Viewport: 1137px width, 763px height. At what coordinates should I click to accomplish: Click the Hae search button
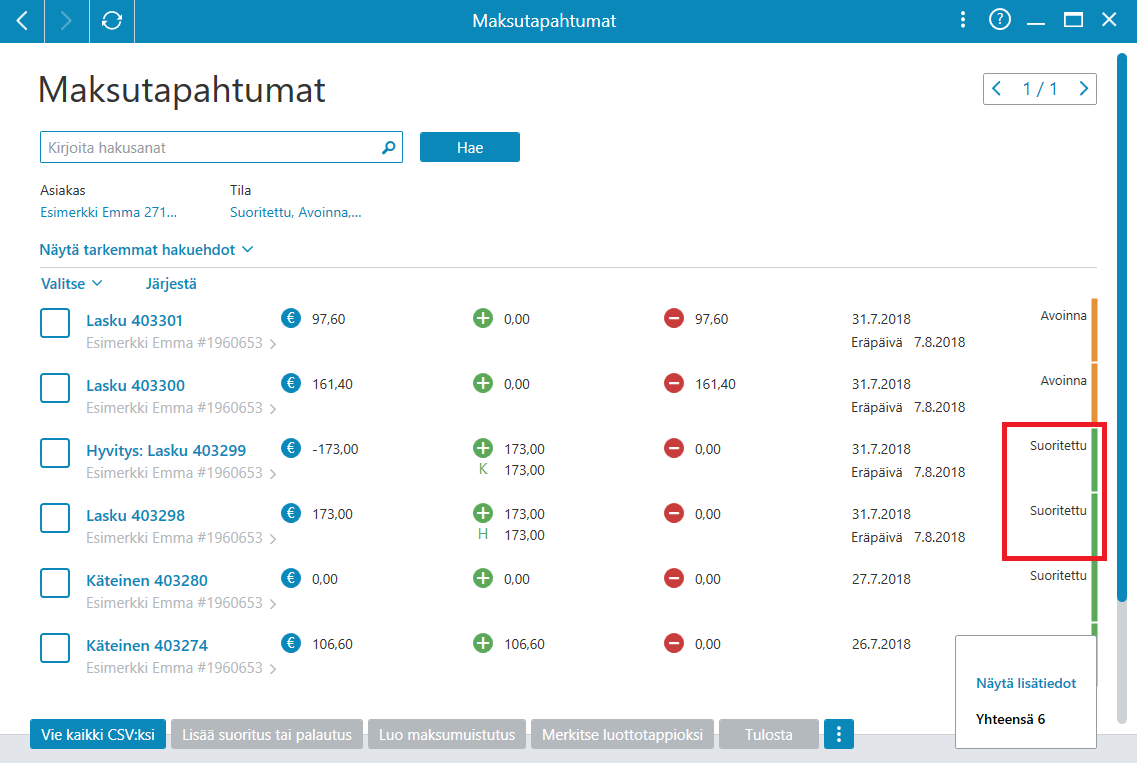click(x=470, y=147)
